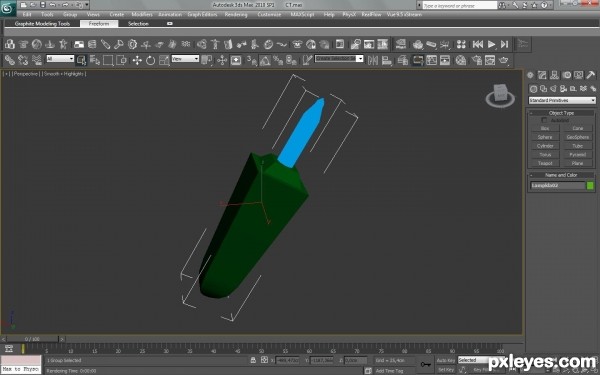Screen dimensions: 600x375
Task: Toggle Angle Snap
Action: (x=265, y=60)
